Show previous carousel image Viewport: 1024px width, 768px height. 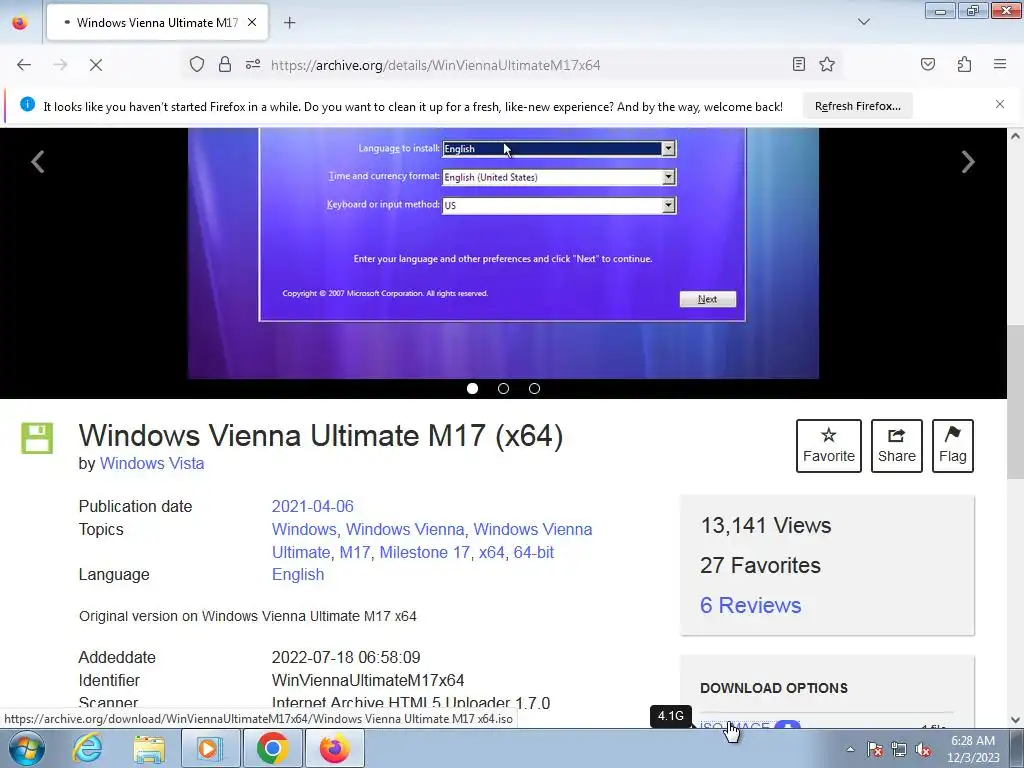[38, 161]
